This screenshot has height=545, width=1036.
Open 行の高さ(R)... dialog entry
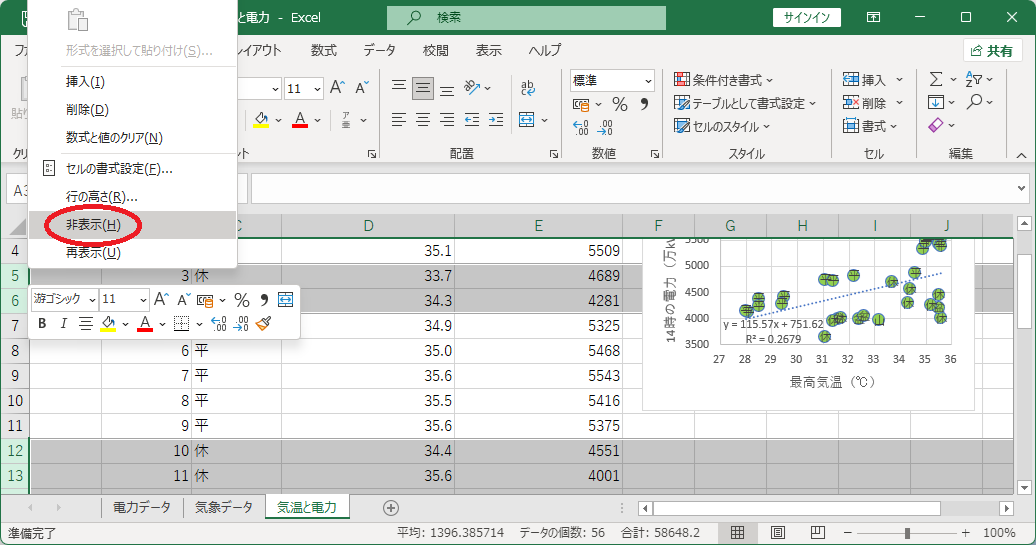[101, 196]
